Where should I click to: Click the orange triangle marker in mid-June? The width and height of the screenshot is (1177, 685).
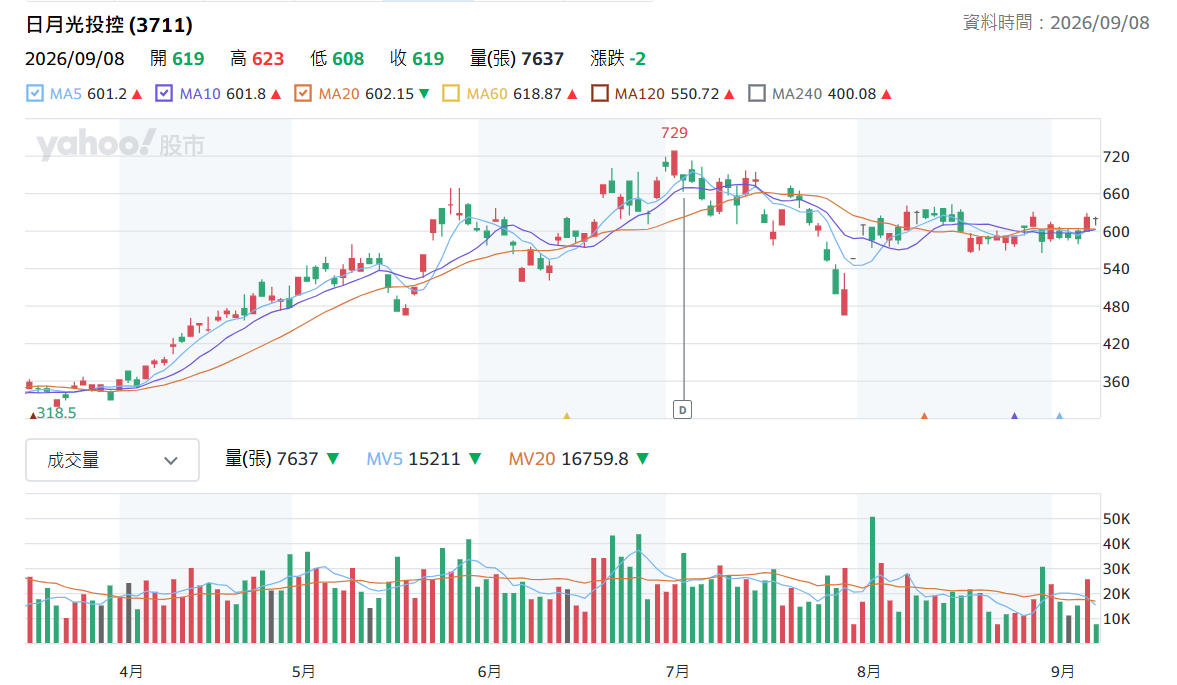[567, 415]
